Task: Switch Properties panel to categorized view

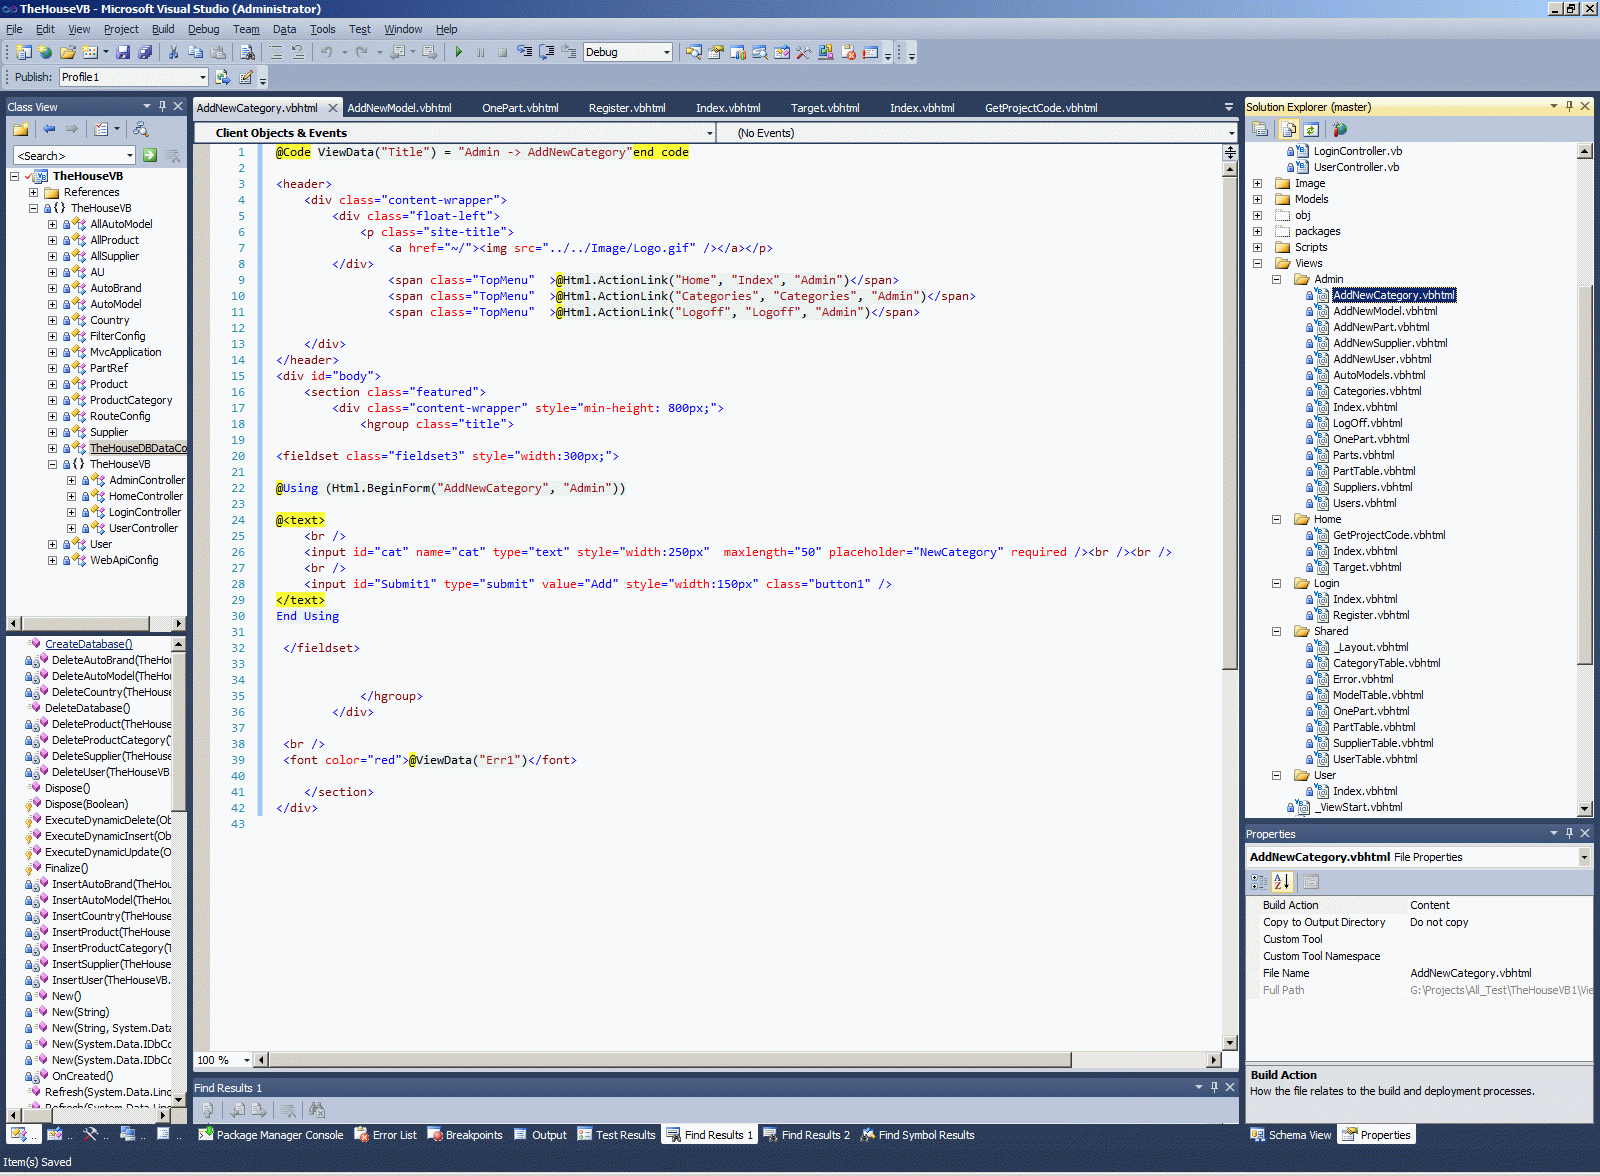Action: (1259, 882)
